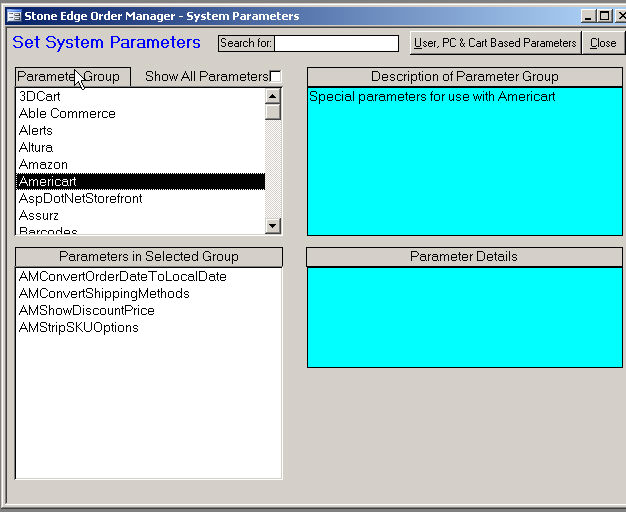Minimize the System Parameters window
The image size is (626, 512).
588,16
